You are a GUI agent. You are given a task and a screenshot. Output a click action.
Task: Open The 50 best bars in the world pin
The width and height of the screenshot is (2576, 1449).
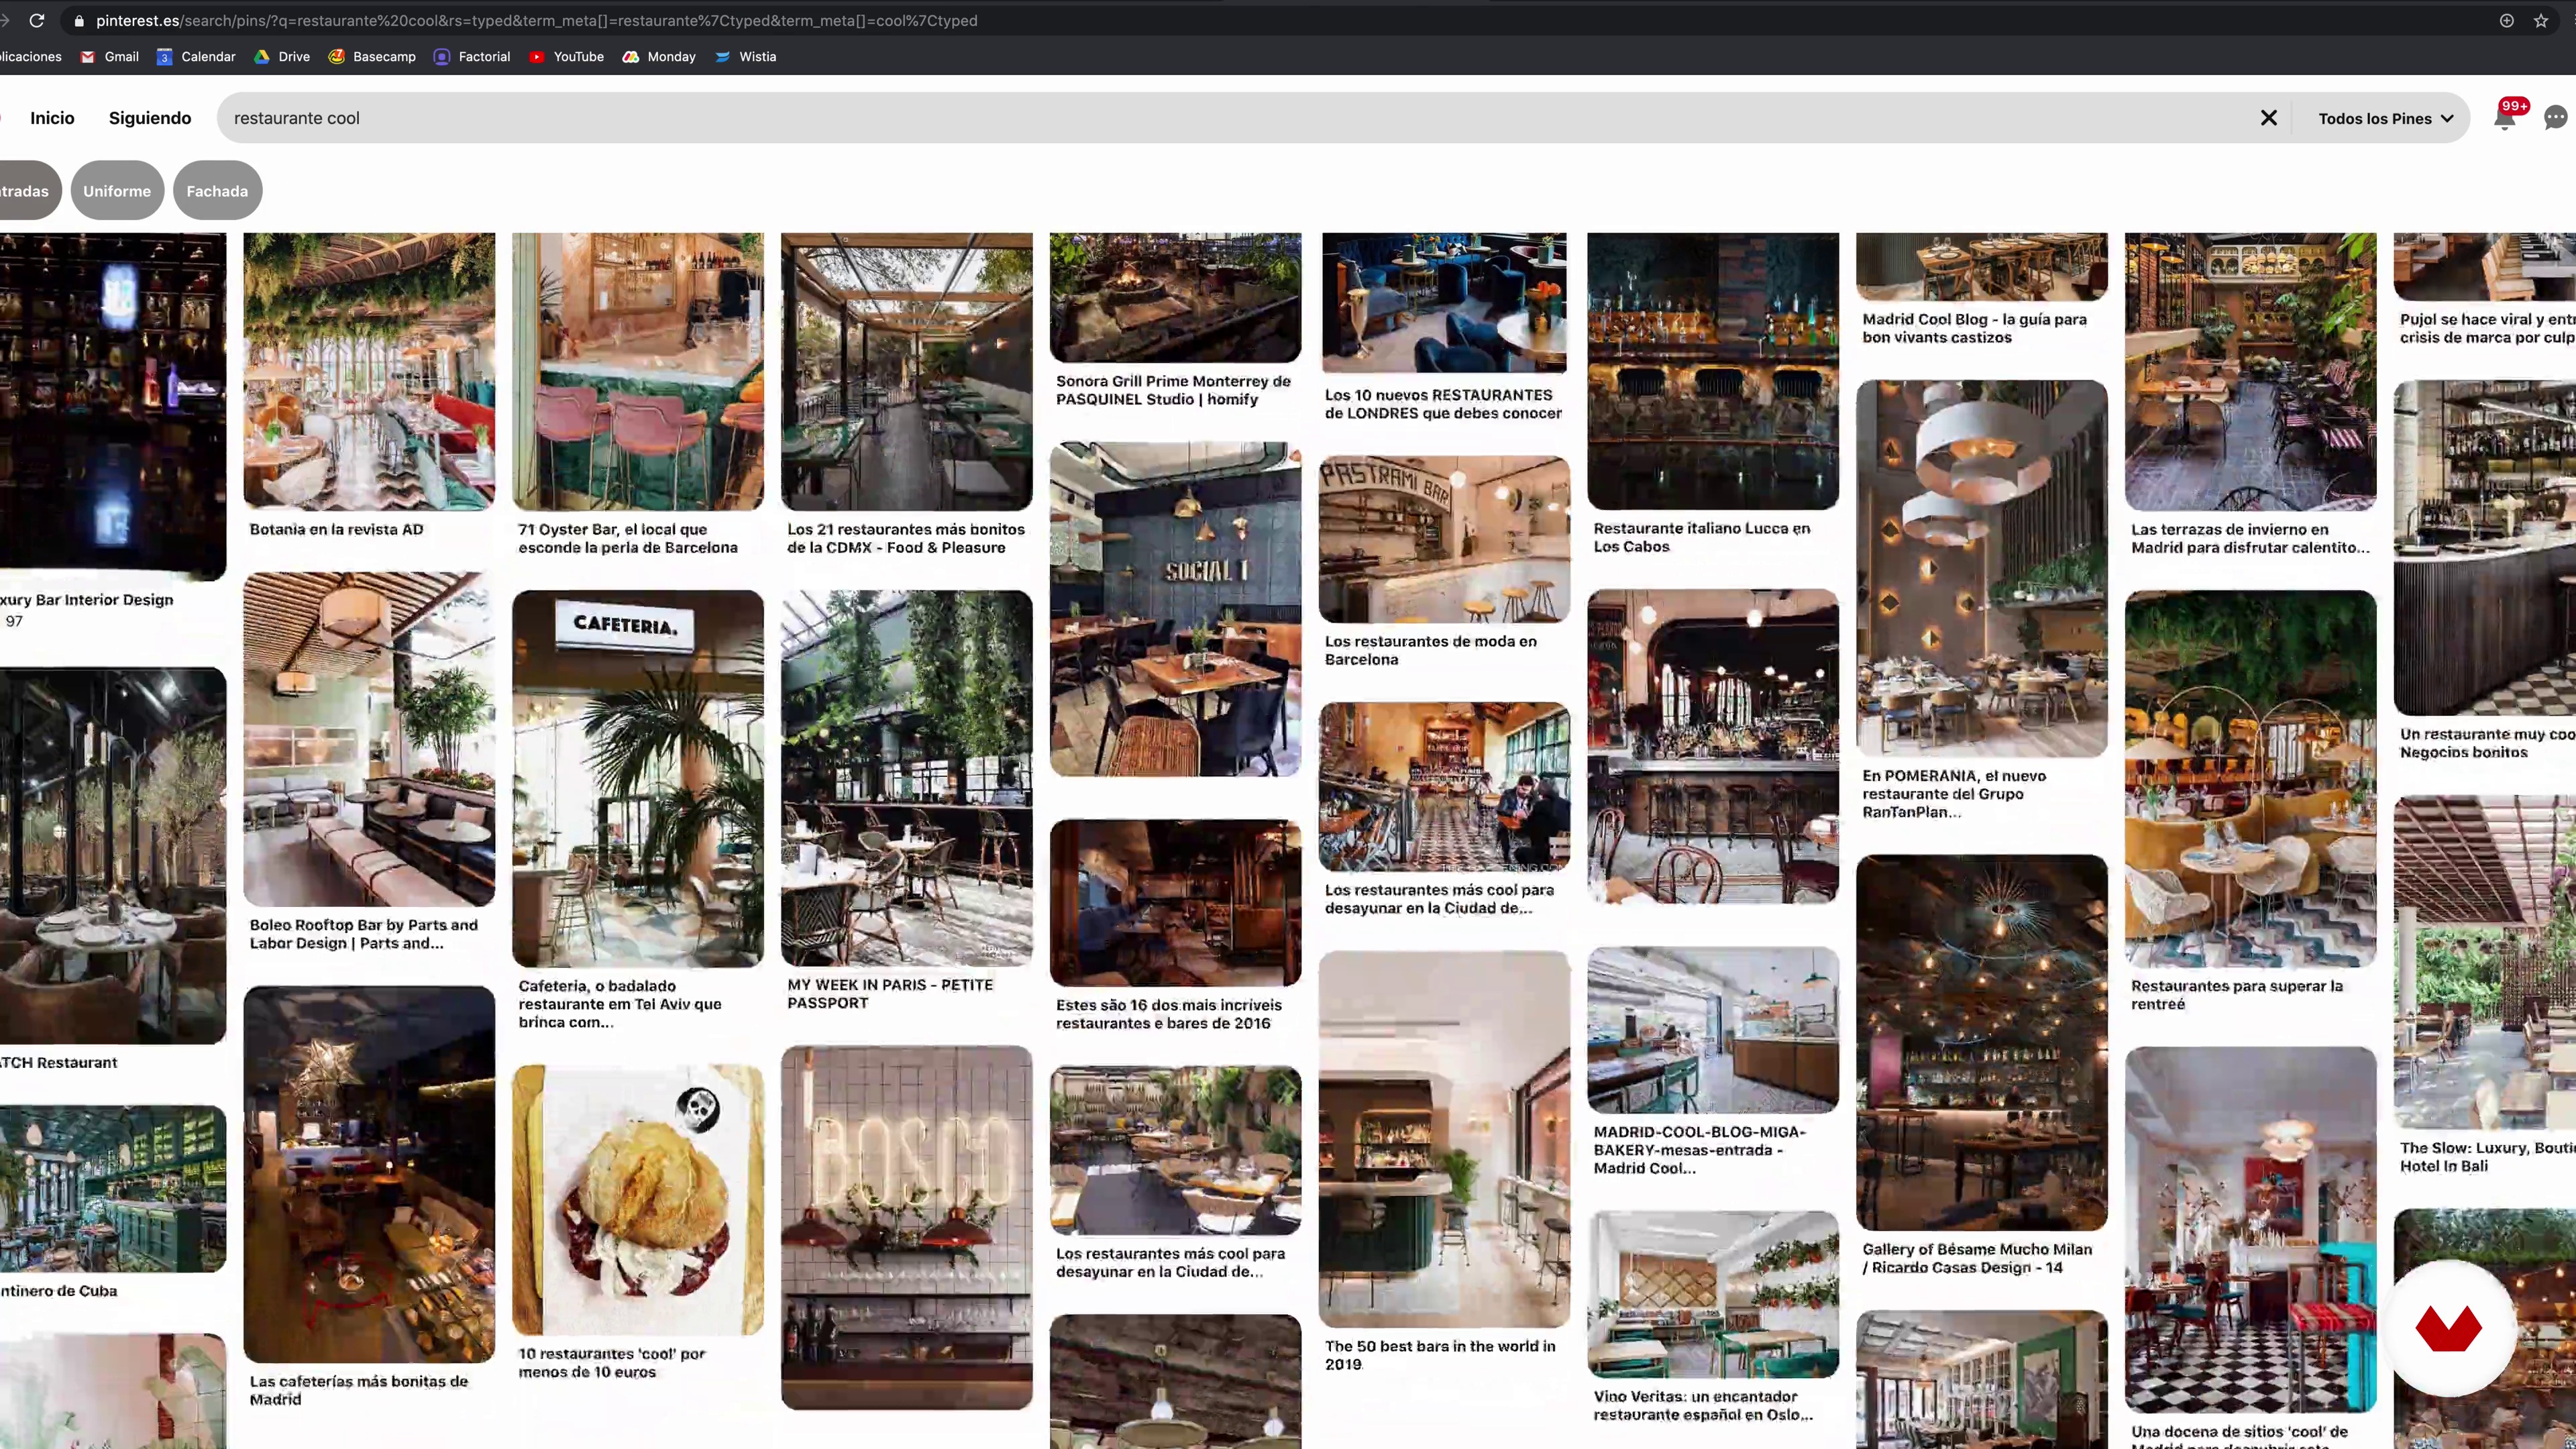click(x=1444, y=1139)
